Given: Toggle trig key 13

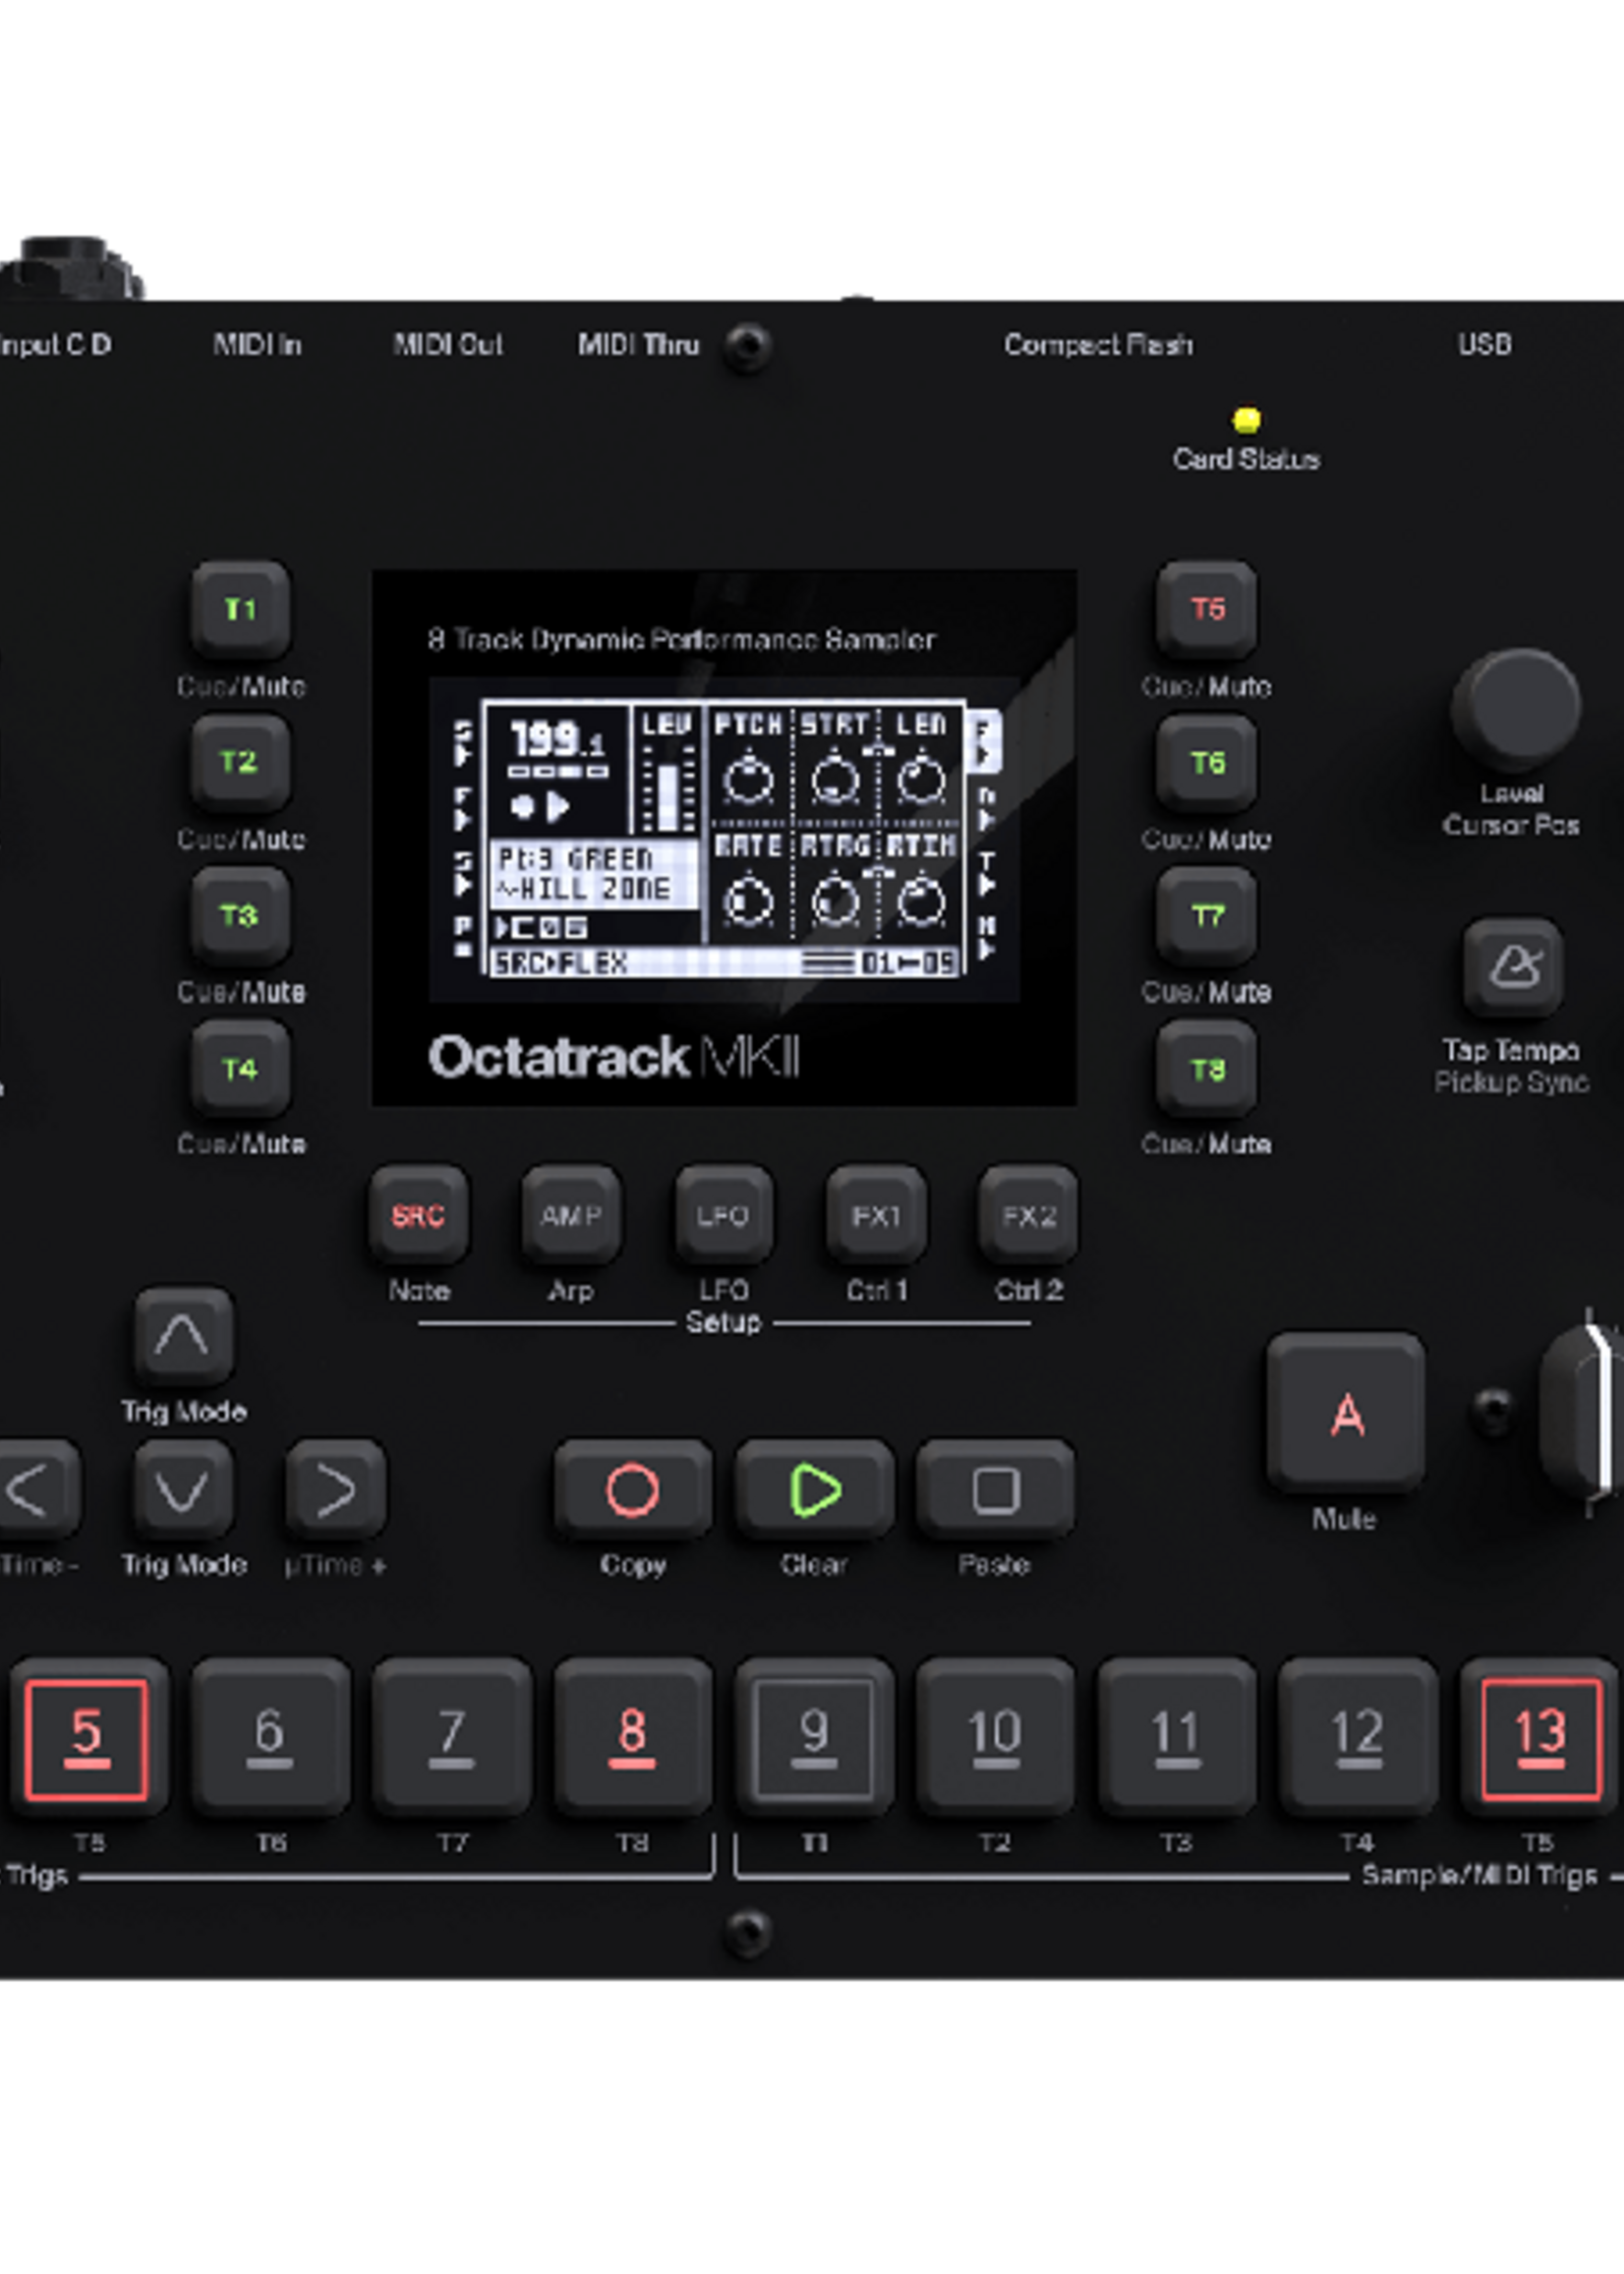Looking at the screenshot, I should pos(1540,1737).
